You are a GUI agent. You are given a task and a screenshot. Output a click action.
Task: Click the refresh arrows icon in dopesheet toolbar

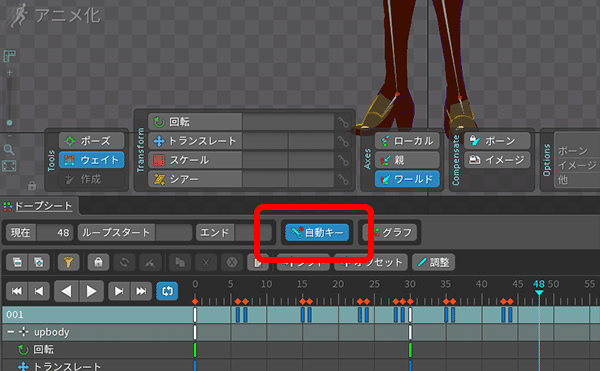click(124, 262)
